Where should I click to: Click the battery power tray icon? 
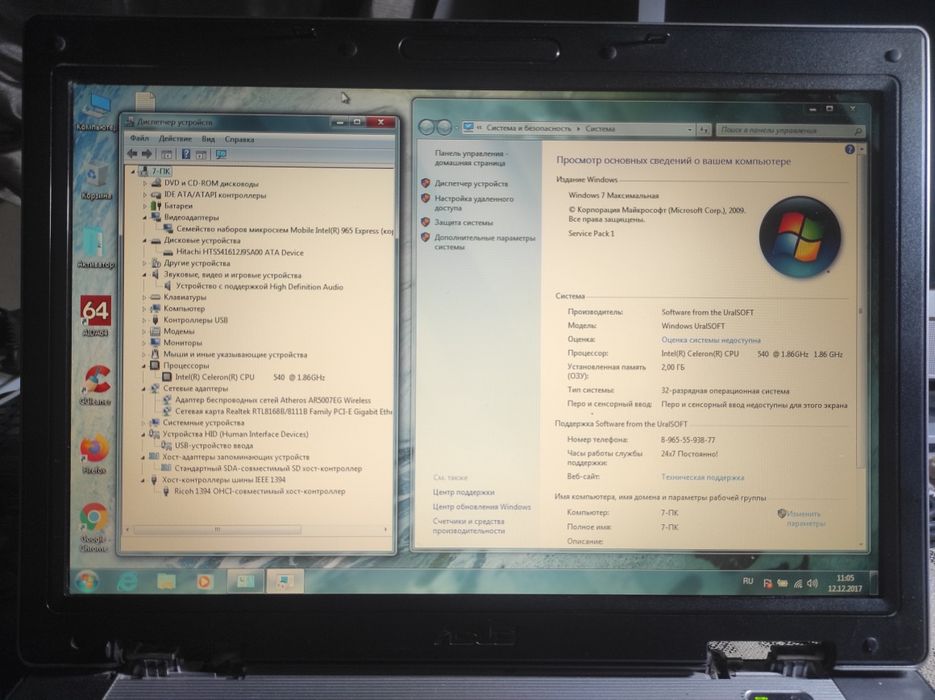pos(782,583)
